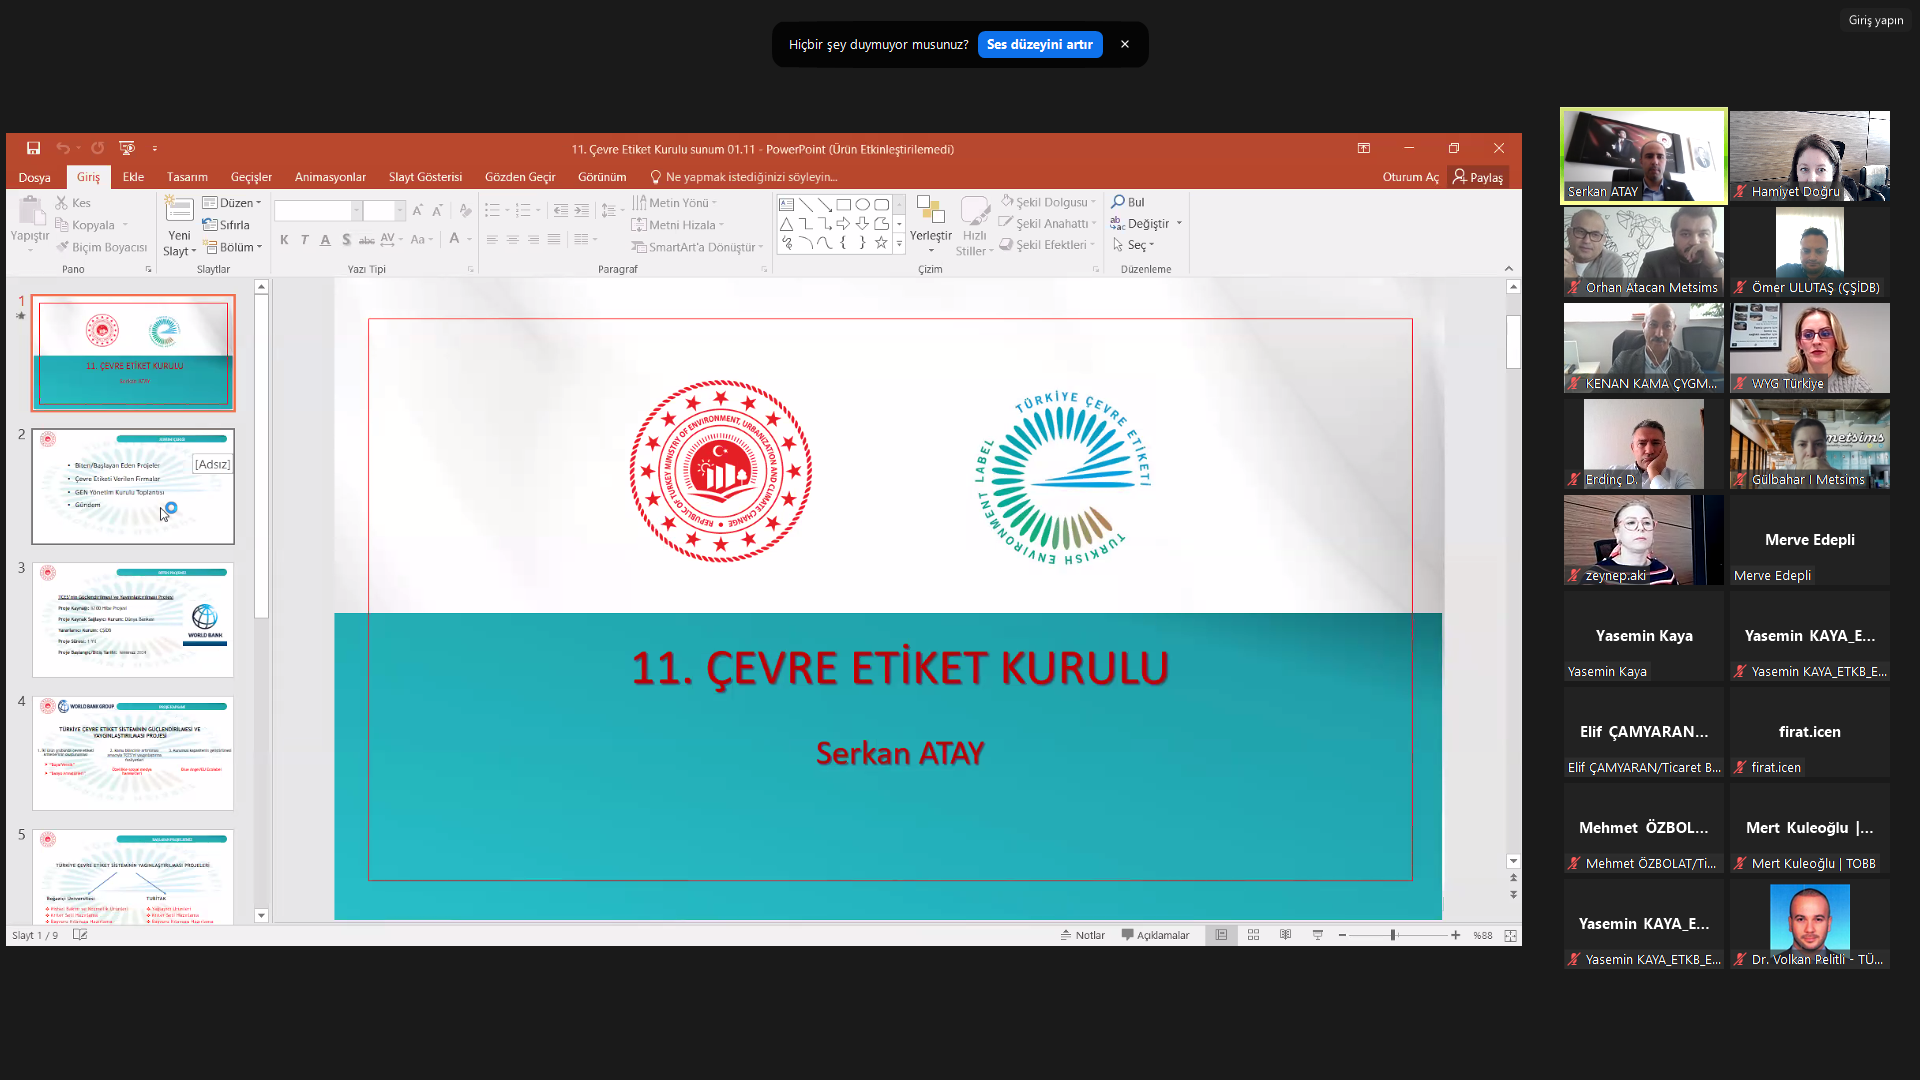Open the Dosya file menu
This screenshot has width=1920, height=1080.
35,177
